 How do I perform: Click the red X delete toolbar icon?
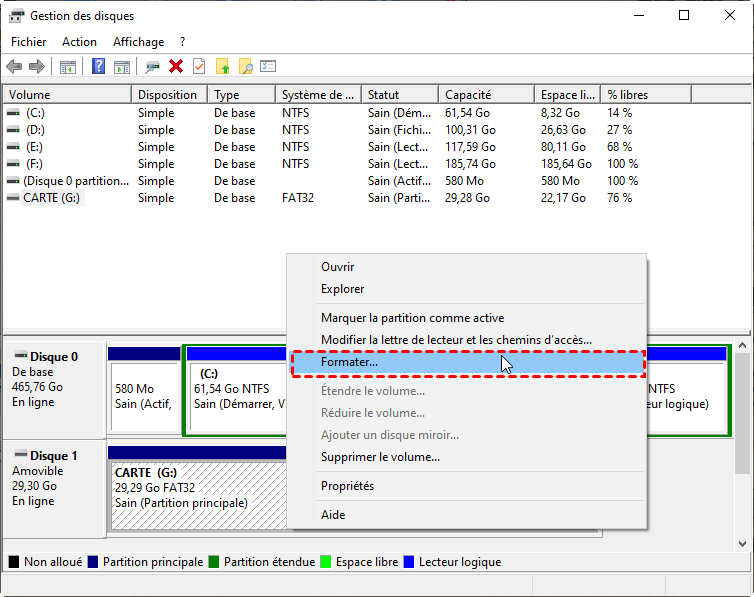(x=176, y=67)
